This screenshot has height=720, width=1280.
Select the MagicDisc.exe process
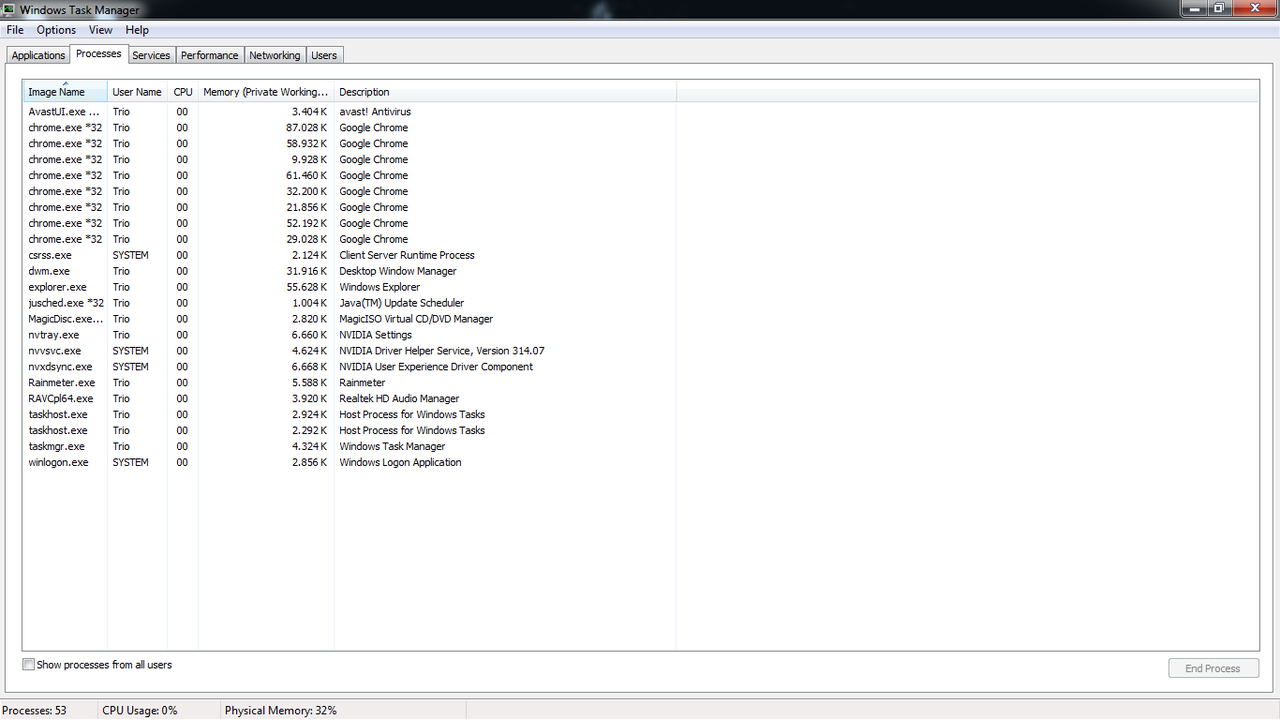coord(350,319)
